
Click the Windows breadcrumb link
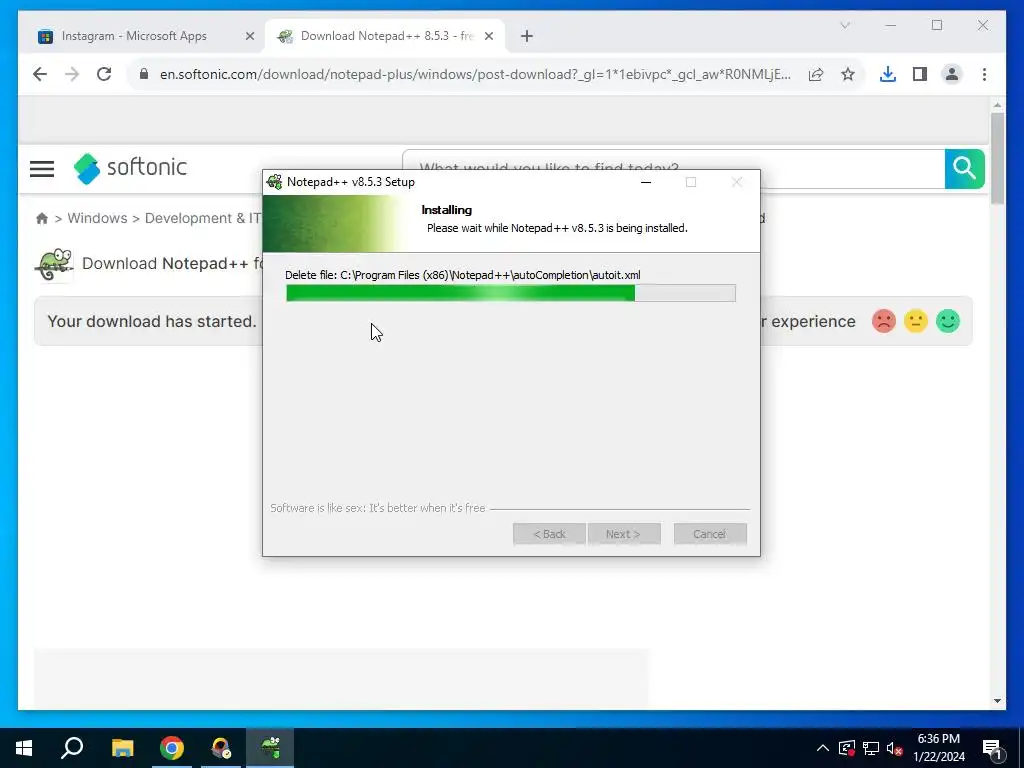(97, 218)
